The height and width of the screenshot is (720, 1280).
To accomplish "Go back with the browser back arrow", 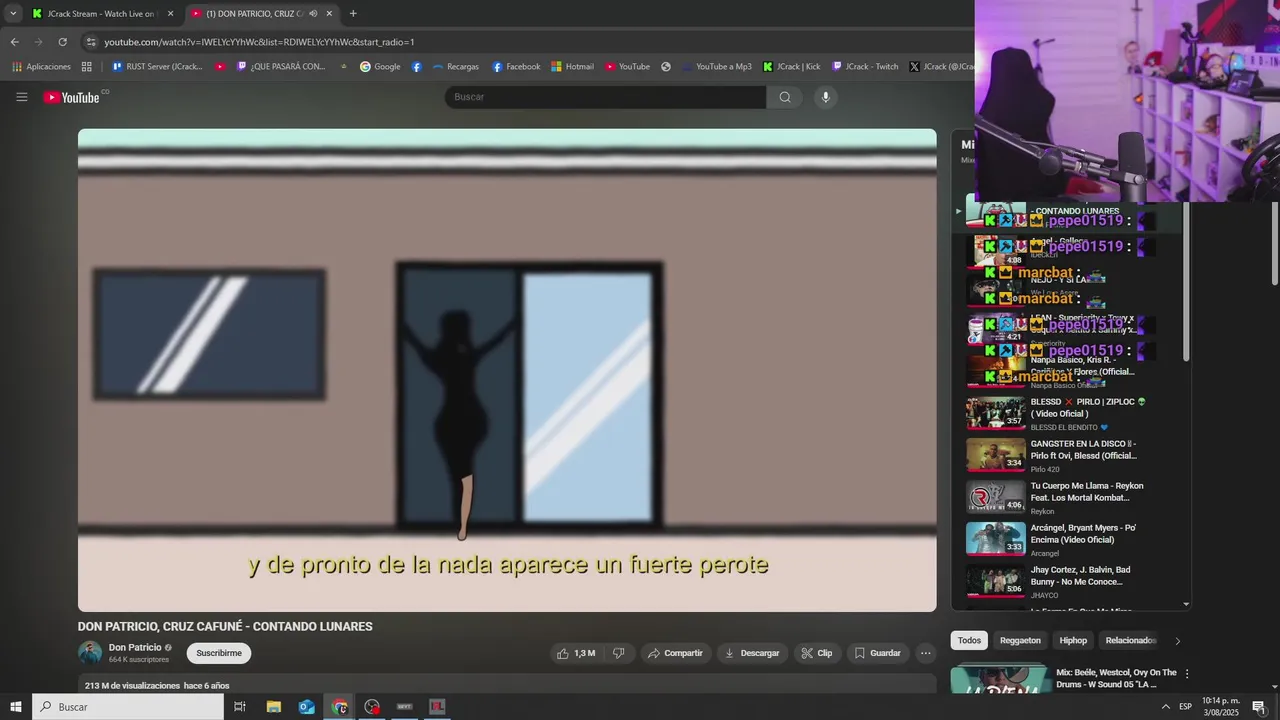I will 14,42.
